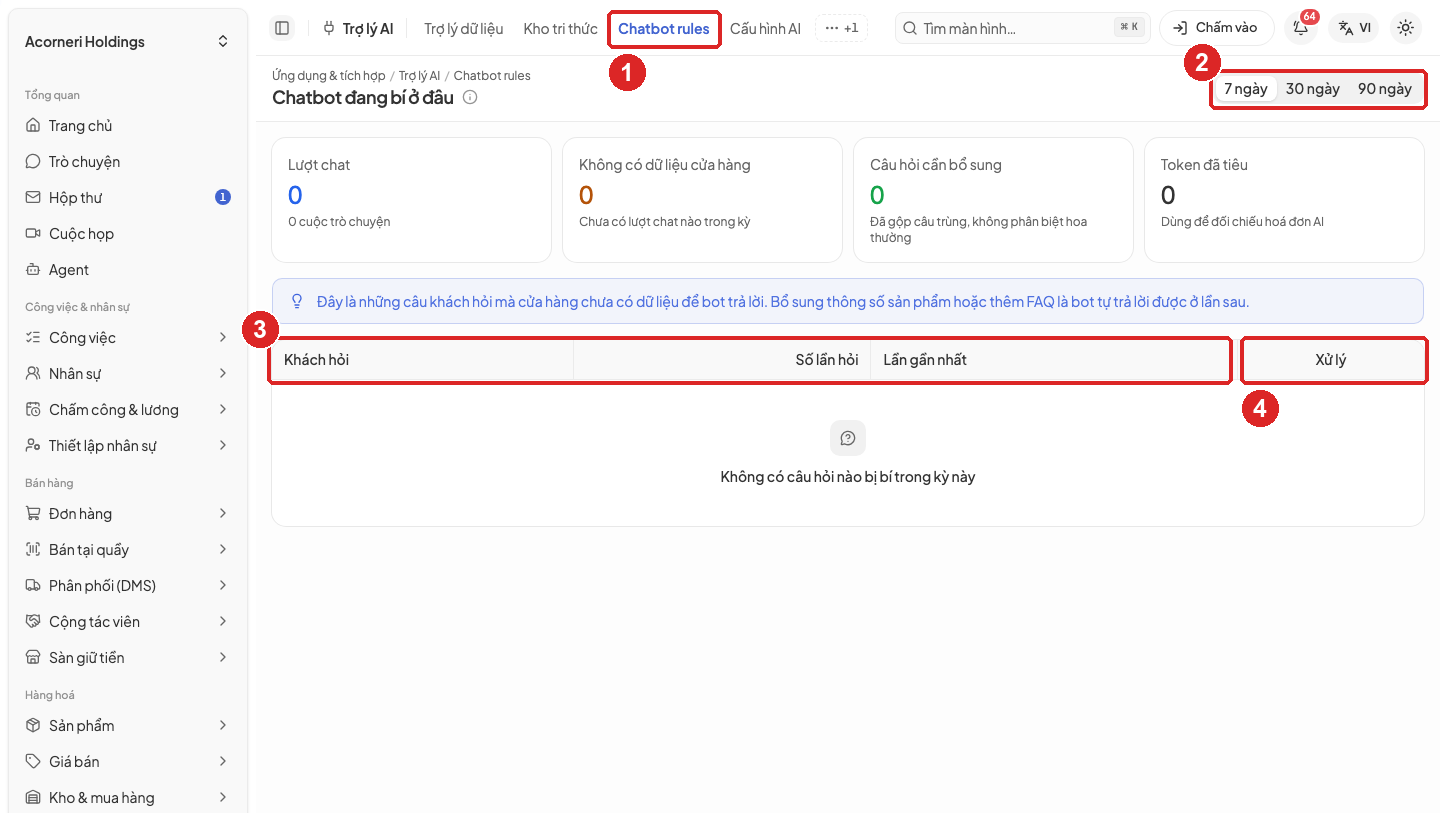
Task: Open the Acorneri Holdings workspace switcher
Action: (128, 42)
